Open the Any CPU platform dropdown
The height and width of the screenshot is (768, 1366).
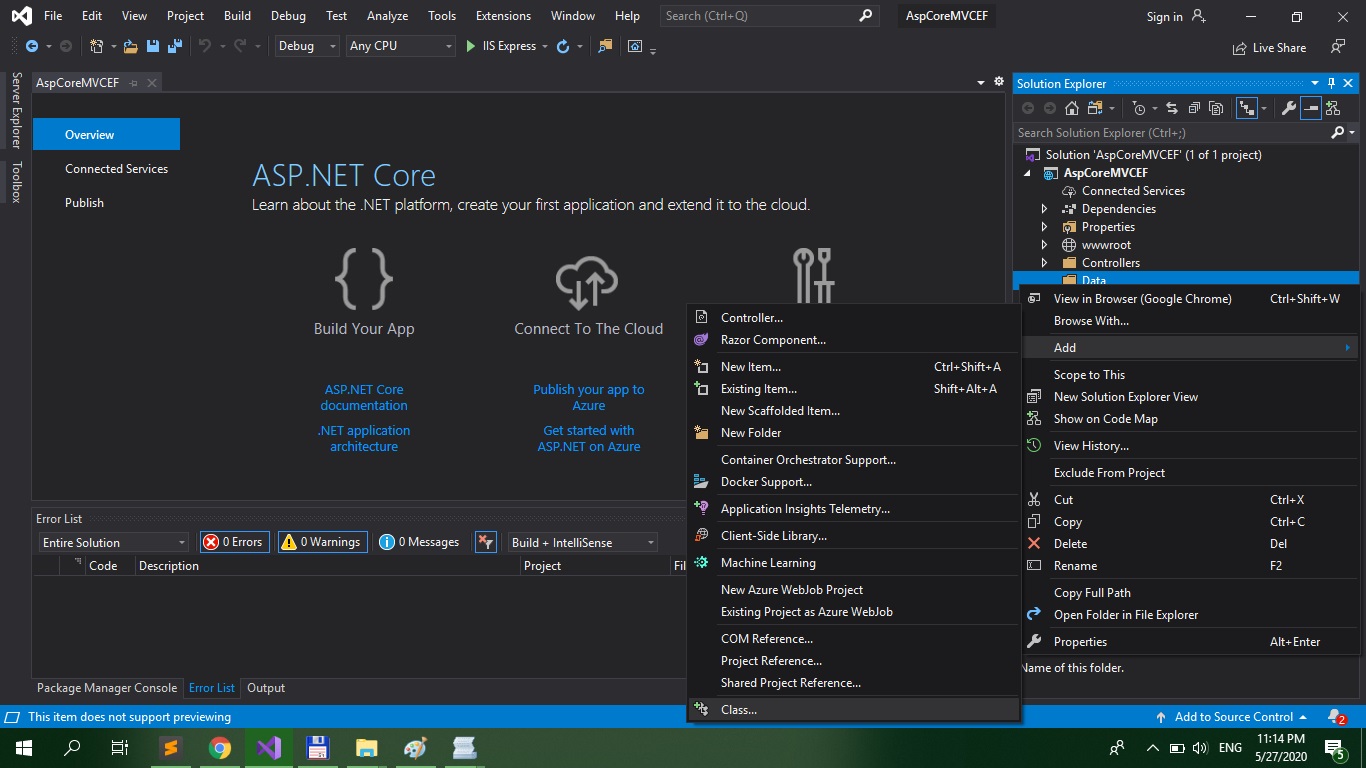[400, 46]
